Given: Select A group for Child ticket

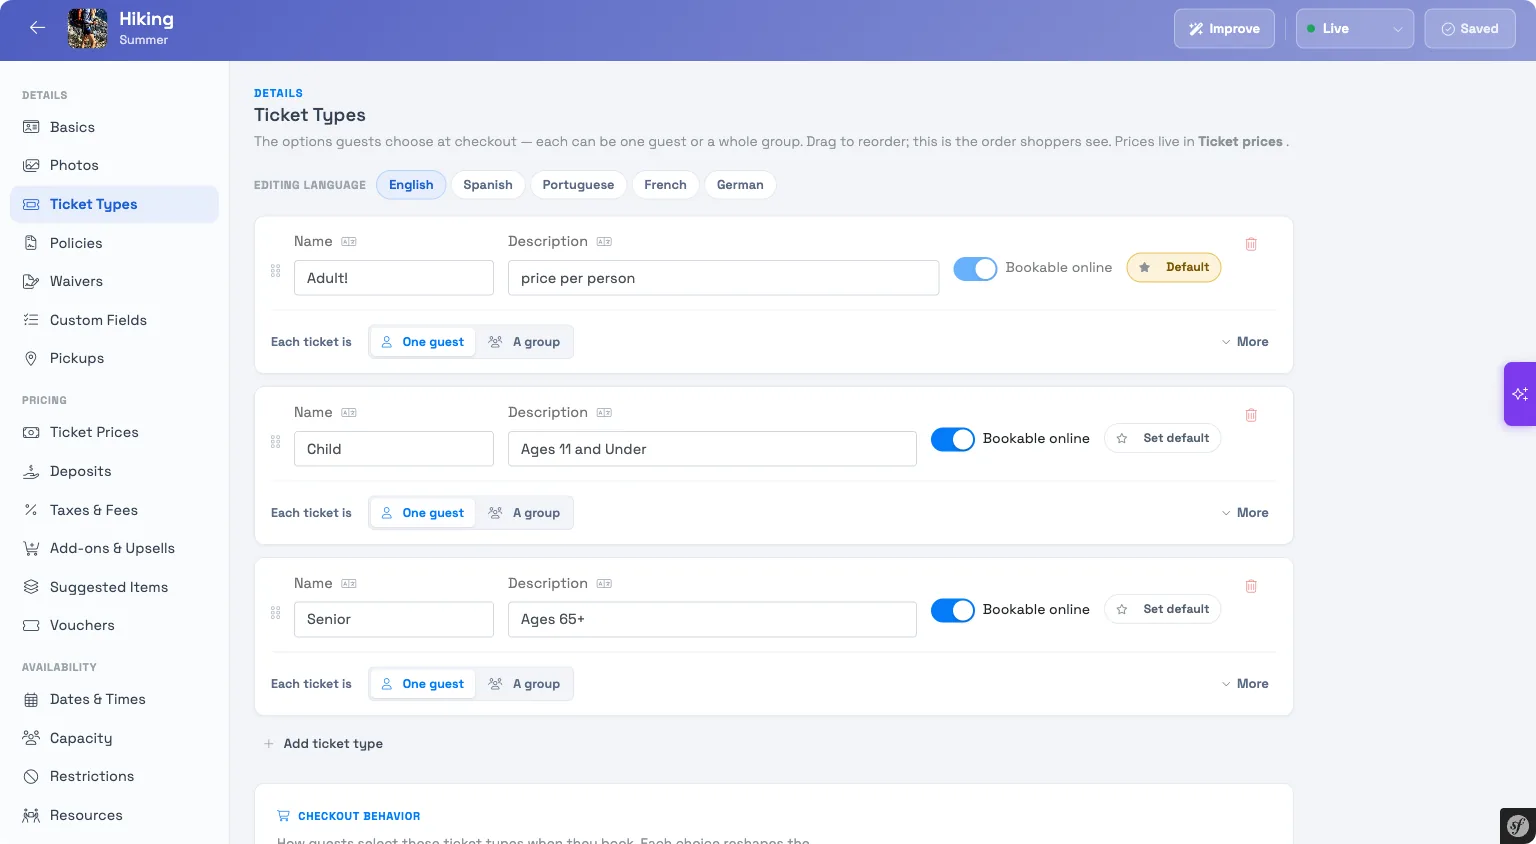Looking at the screenshot, I should tap(524, 513).
